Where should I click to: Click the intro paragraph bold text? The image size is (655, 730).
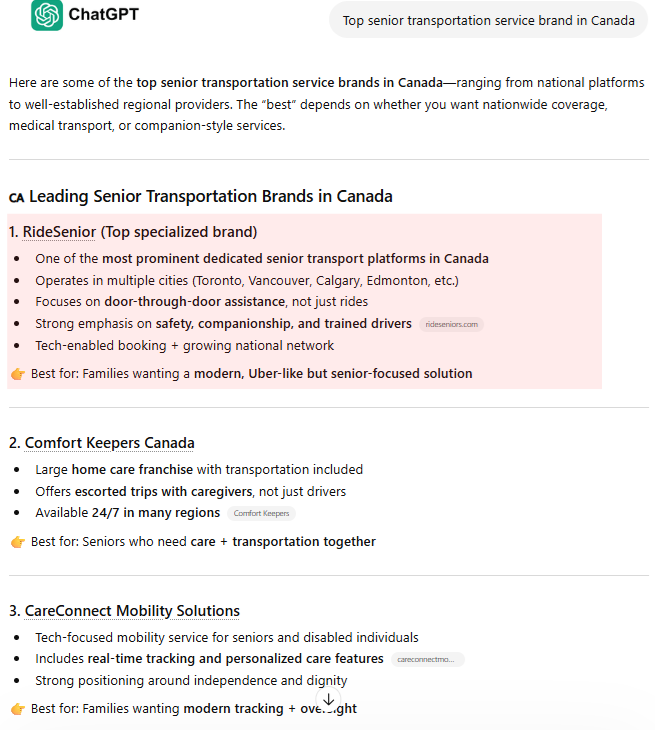tap(290, 82)
